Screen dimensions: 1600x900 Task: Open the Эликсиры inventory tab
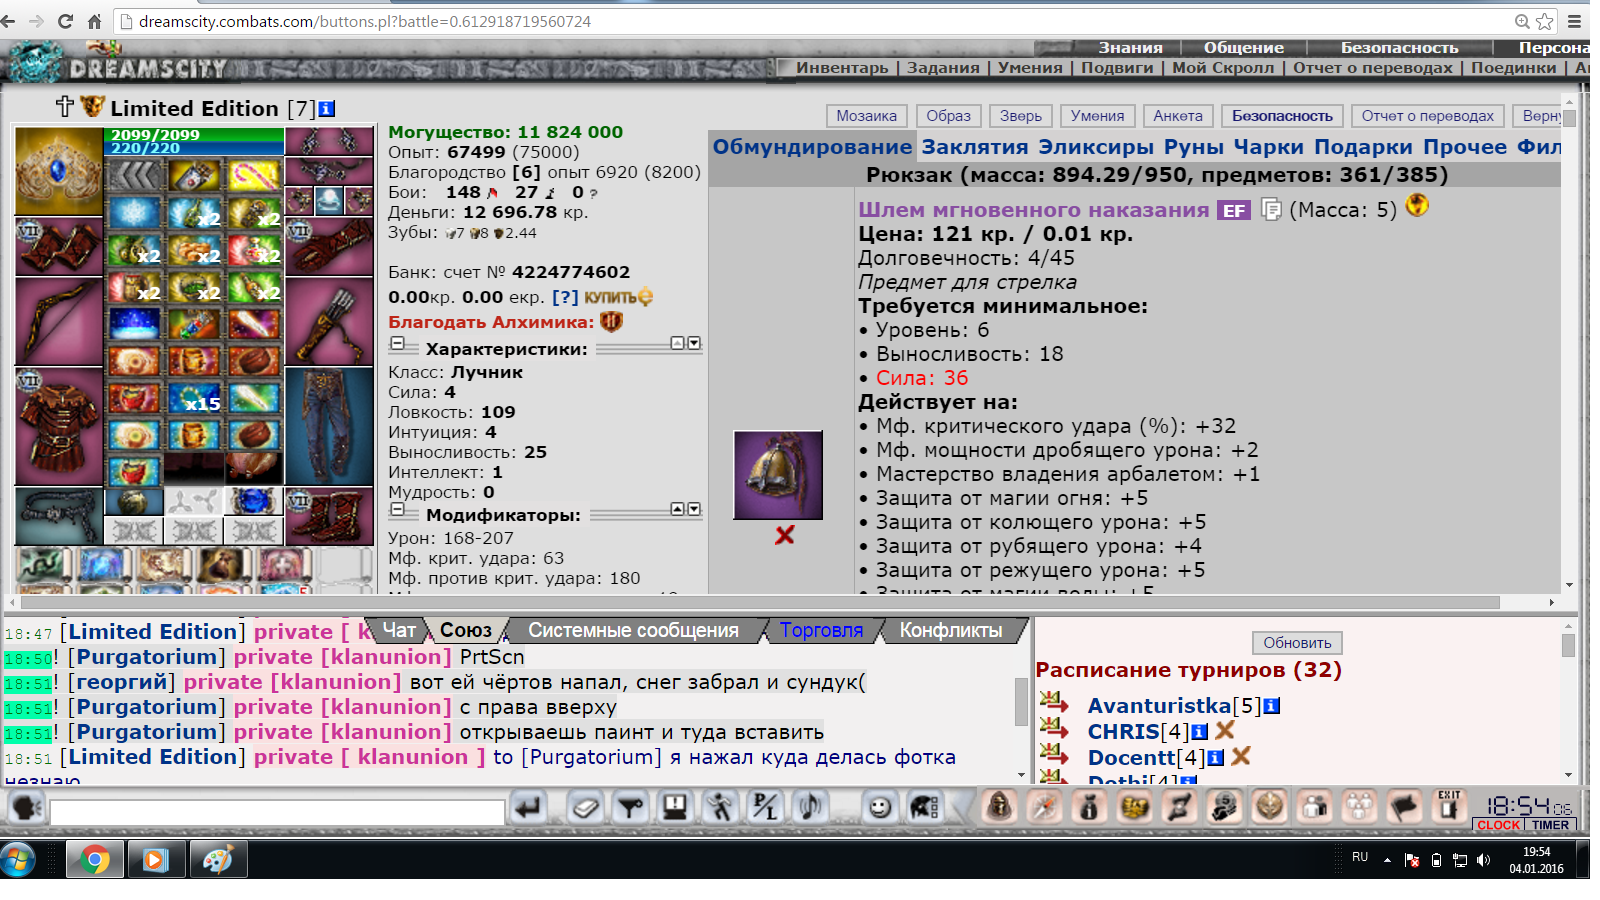pos(1096,147)
